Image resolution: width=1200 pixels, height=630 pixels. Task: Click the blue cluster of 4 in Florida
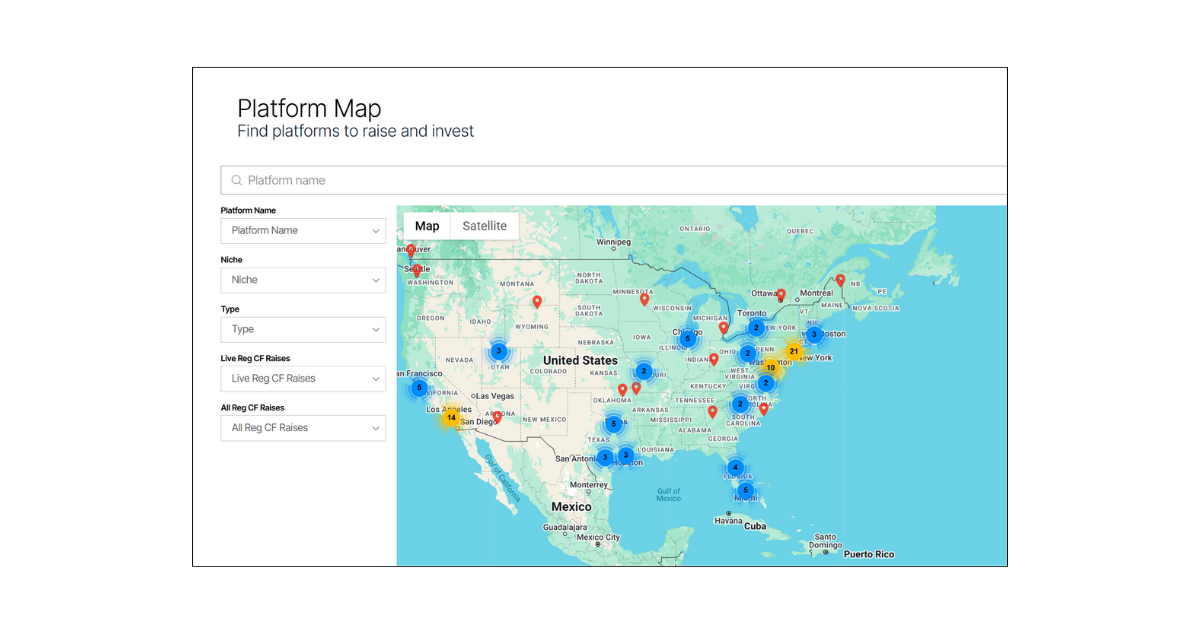click(735, 467)
